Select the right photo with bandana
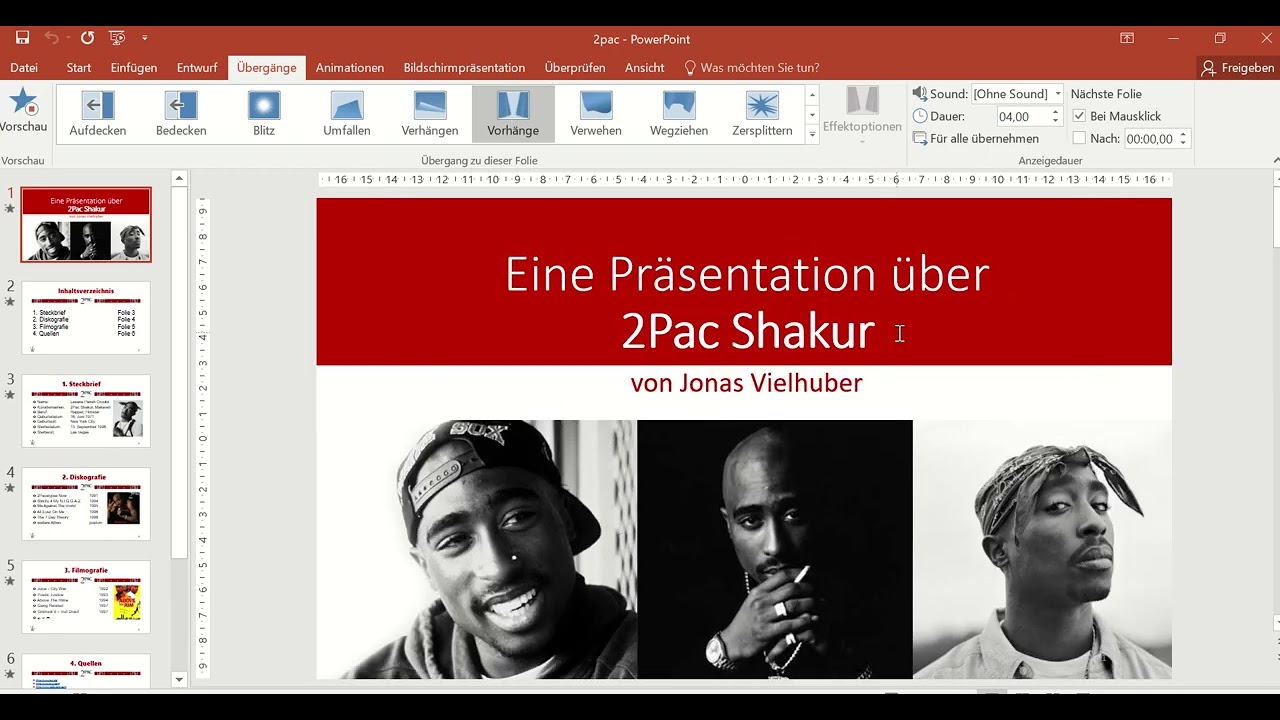Image resolution: width=1280 pixels, height=720 pixels. [x=1042, y=549]
